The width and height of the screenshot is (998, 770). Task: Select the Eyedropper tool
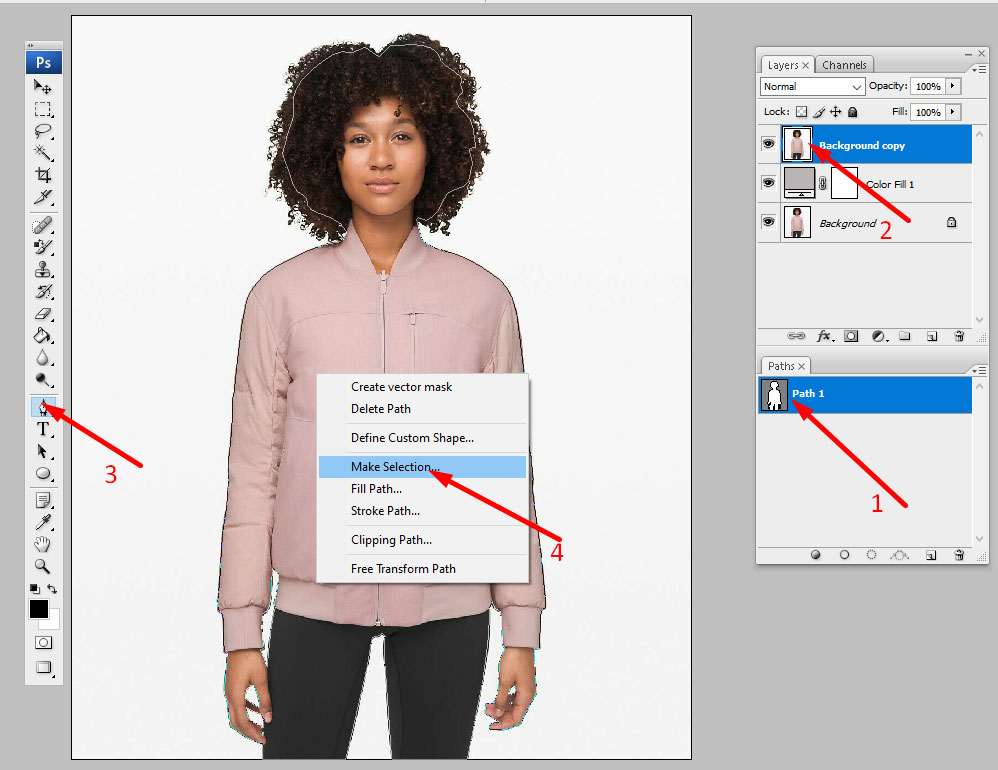click(43, 522)
